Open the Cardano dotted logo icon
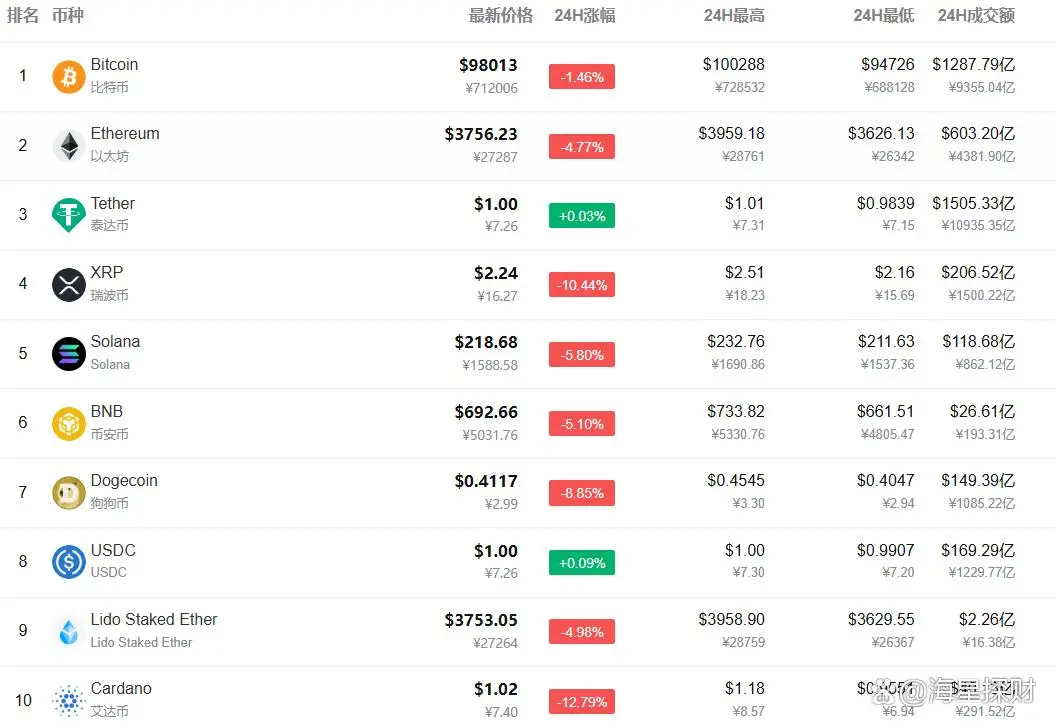This screenshot has width=1057, height=728. pyautogui.click(x=69, y=700)
